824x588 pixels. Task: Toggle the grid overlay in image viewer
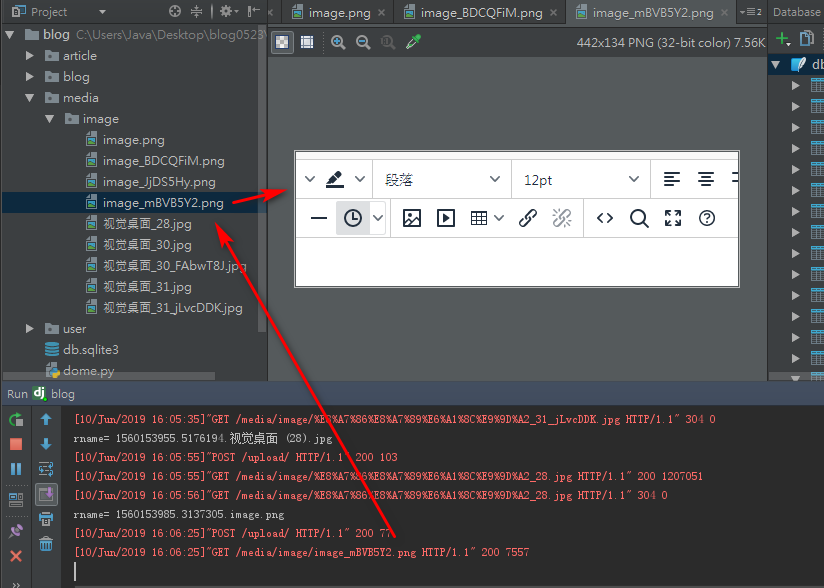coord(307,42)
